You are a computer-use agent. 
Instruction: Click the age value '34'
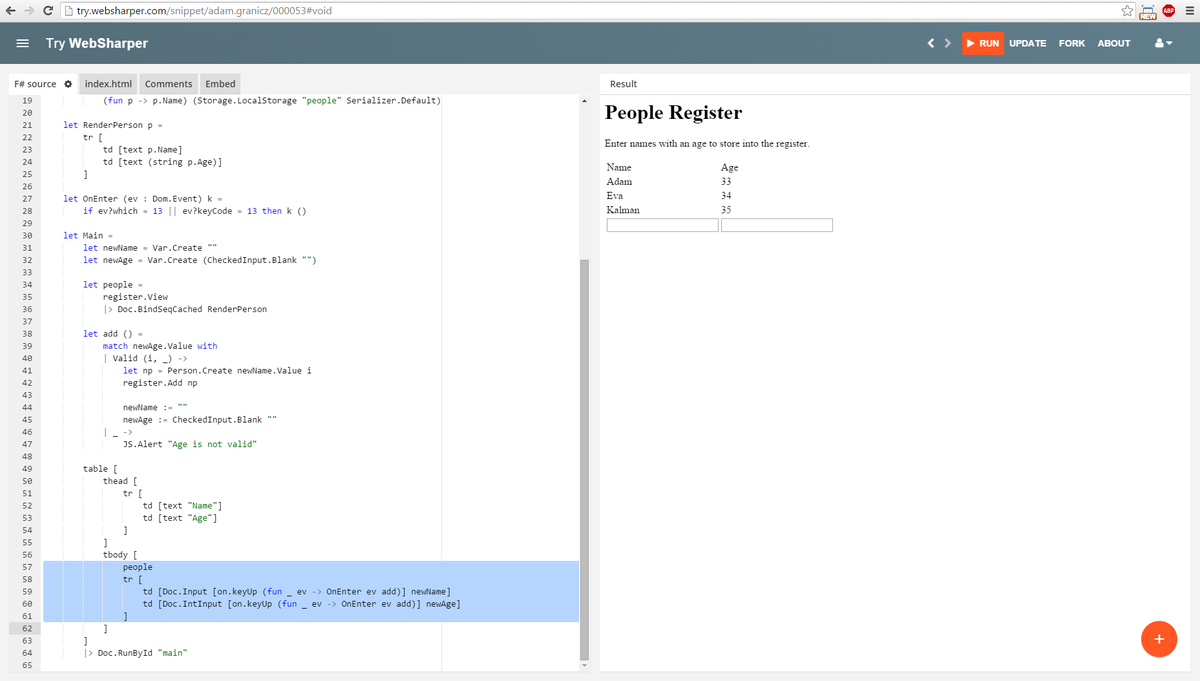point(726,196)
